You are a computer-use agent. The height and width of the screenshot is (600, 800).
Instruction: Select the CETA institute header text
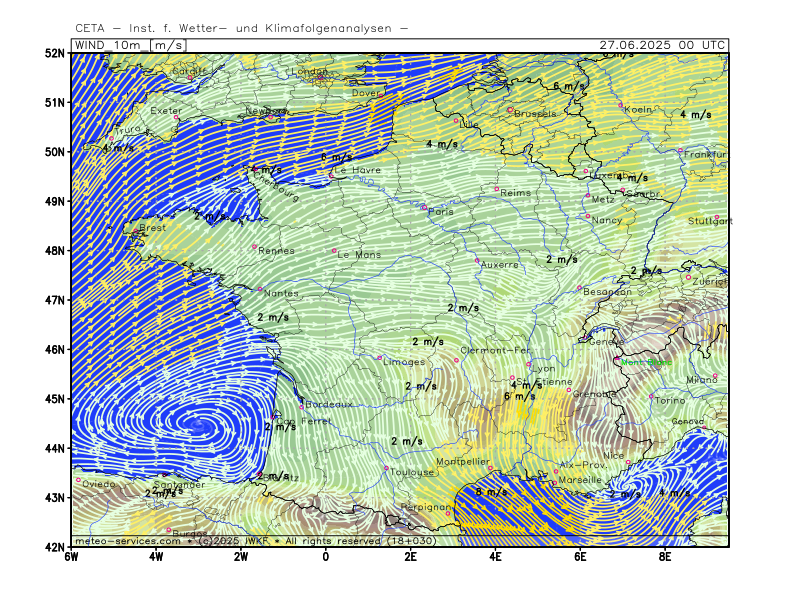coord(242,29)
